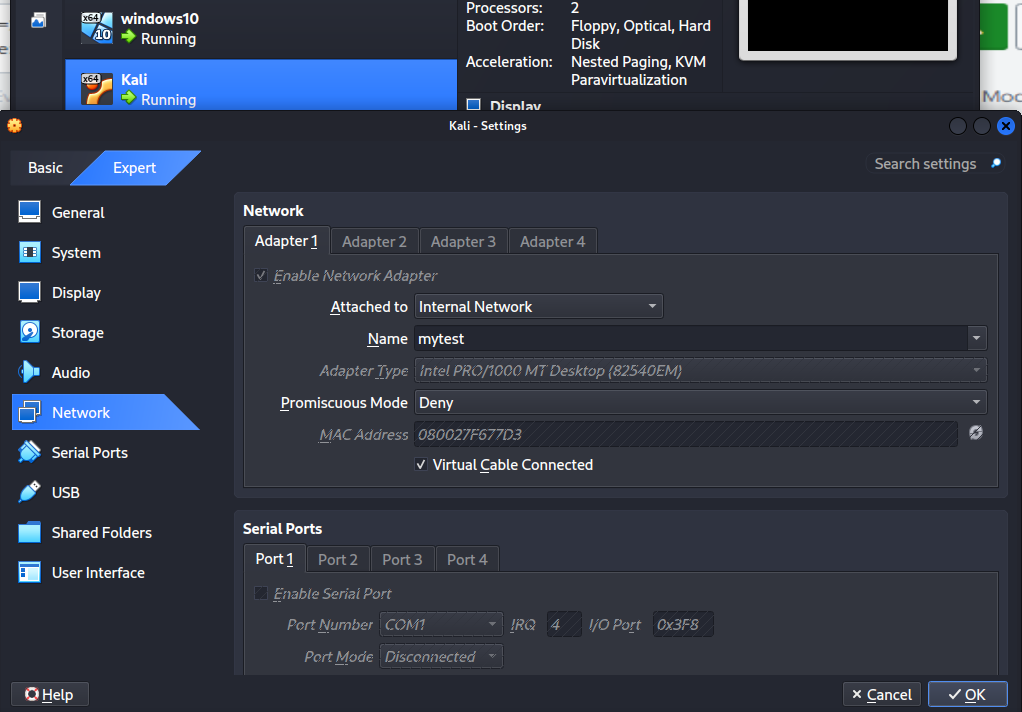Viewport: 1022px width, 712px height.
Task: Click the System chip icon in sidebar
Action: tap(29, 252)
